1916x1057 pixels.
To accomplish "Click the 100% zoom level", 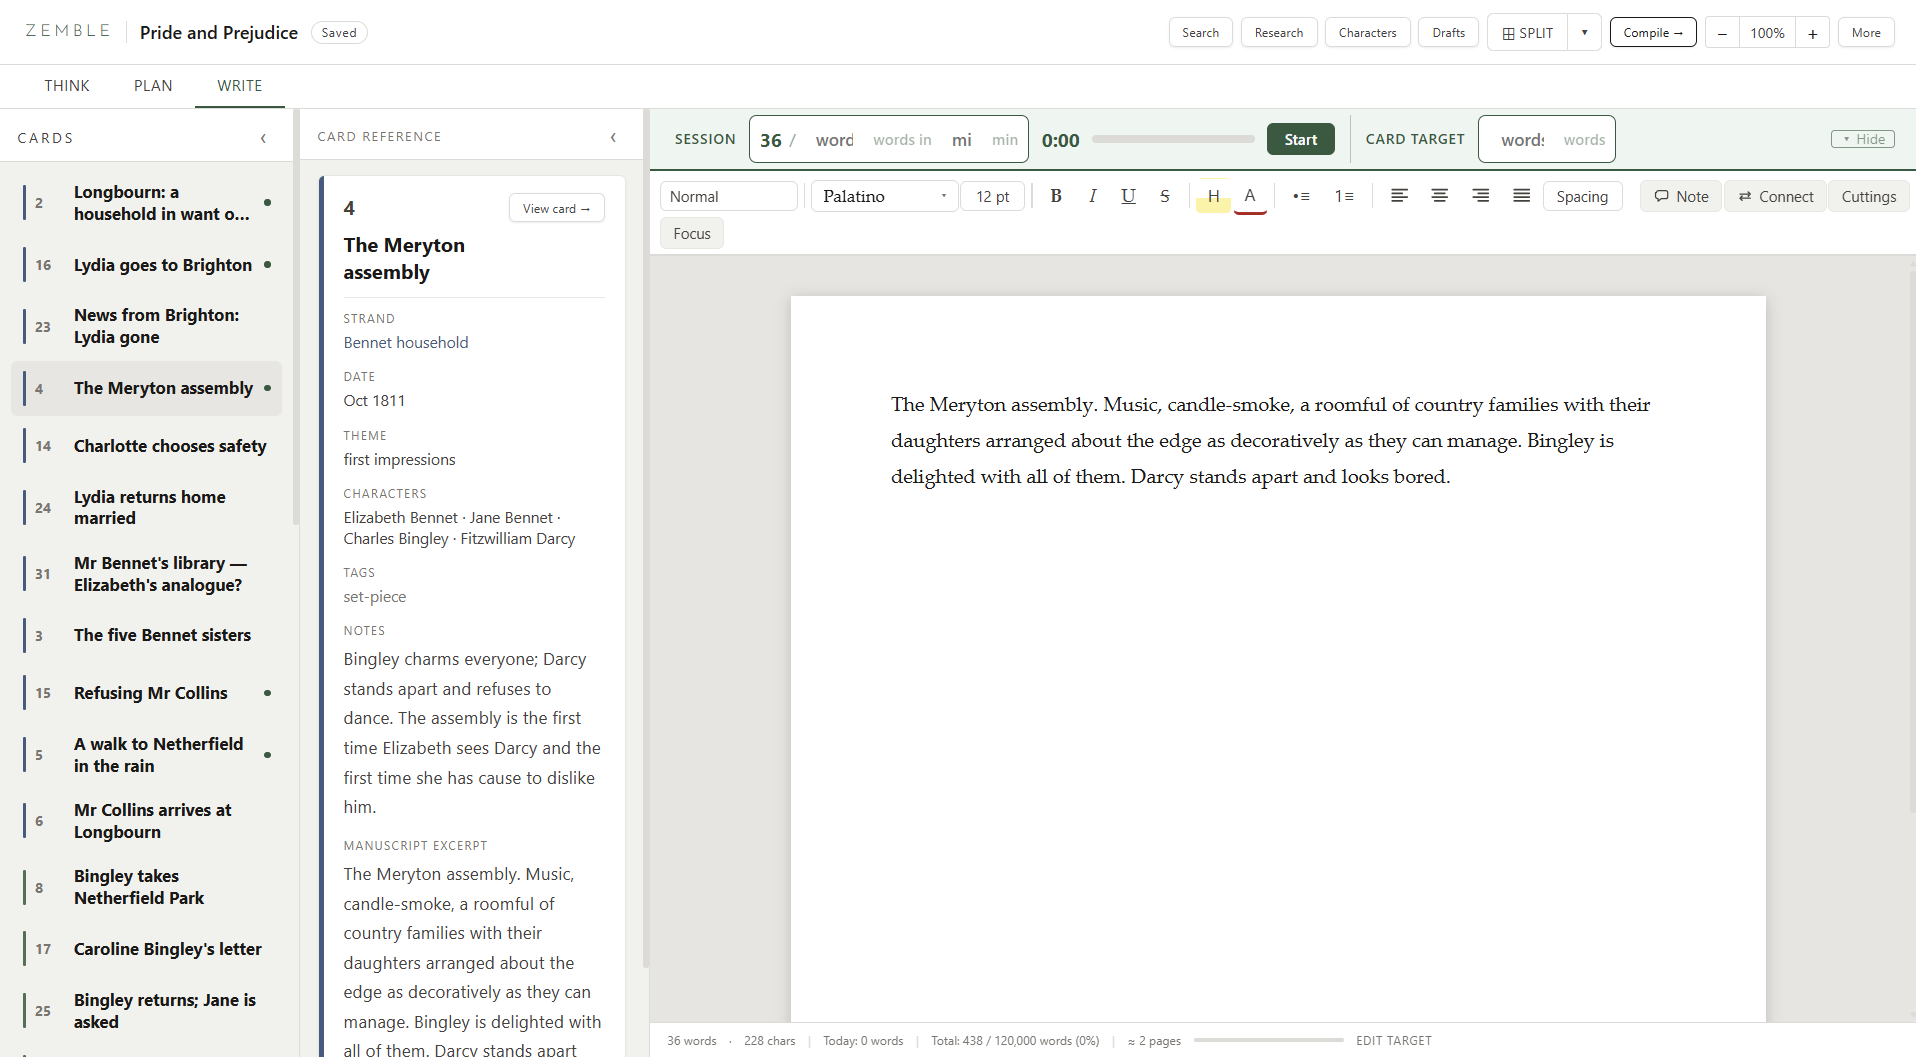I will click(x=1767, y=33).
